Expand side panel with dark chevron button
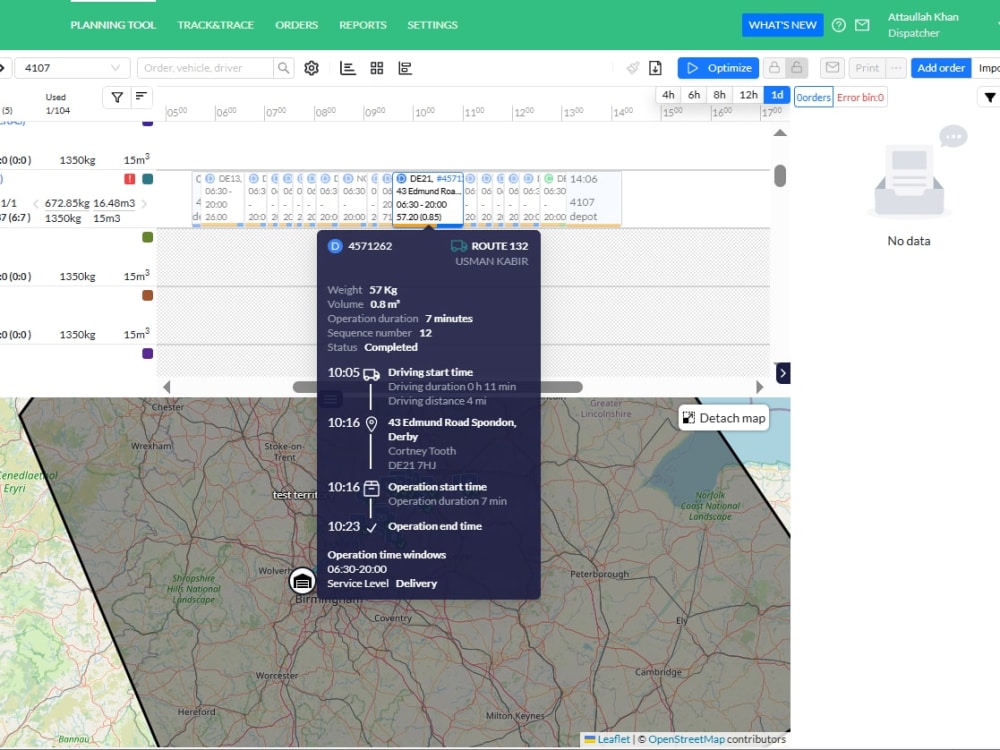Viewport: 1000px width, 750px height. click(x=783, y=373)
